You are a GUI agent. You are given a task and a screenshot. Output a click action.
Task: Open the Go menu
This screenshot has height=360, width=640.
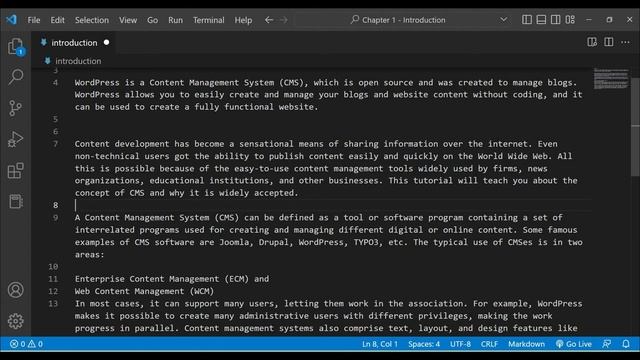[153, 20]
